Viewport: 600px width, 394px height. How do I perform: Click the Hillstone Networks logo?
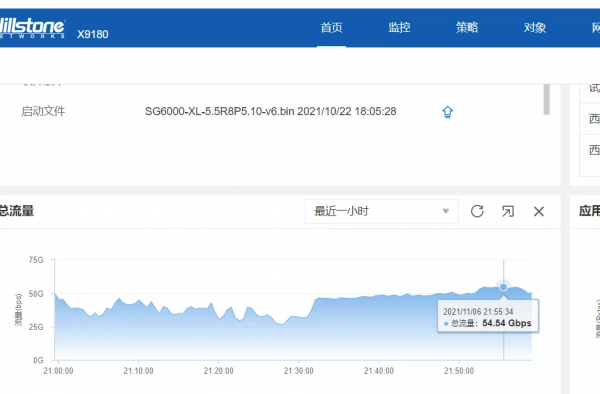[x=32, y=28]
